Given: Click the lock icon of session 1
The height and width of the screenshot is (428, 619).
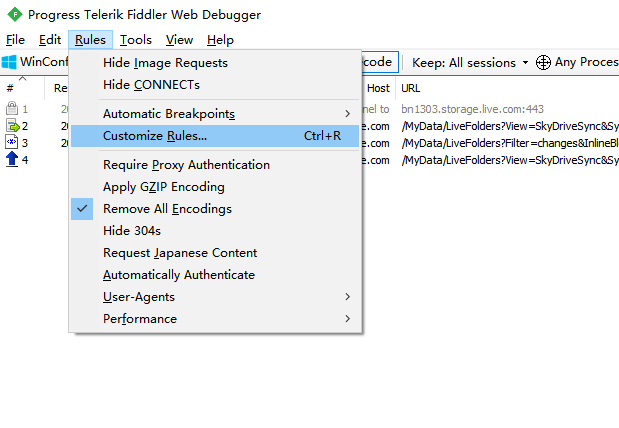Looking at the screenshot, I should [x=12, y=108].
